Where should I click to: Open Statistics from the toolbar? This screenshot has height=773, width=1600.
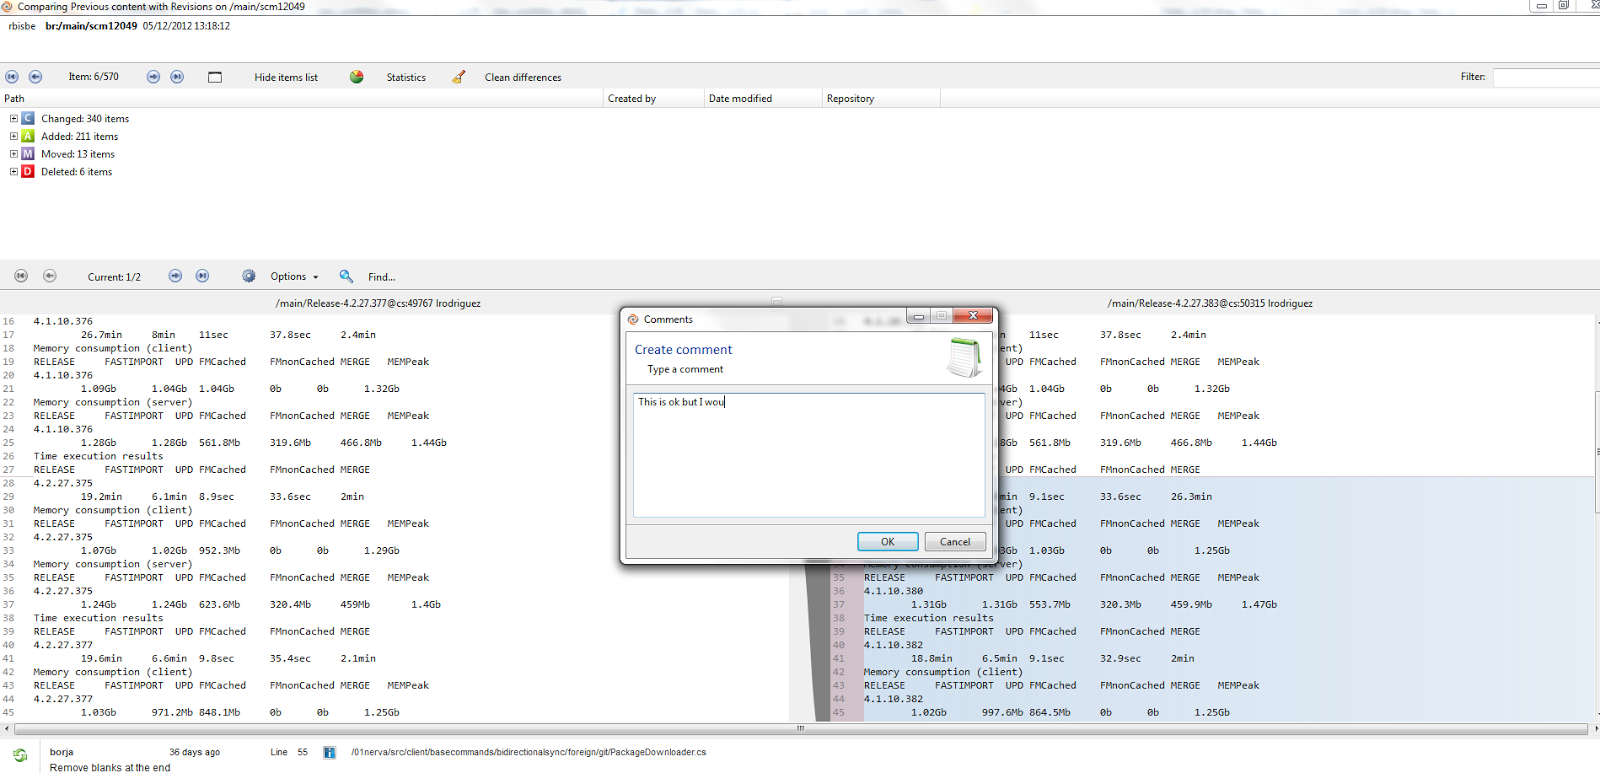click(x=406, y=77)
